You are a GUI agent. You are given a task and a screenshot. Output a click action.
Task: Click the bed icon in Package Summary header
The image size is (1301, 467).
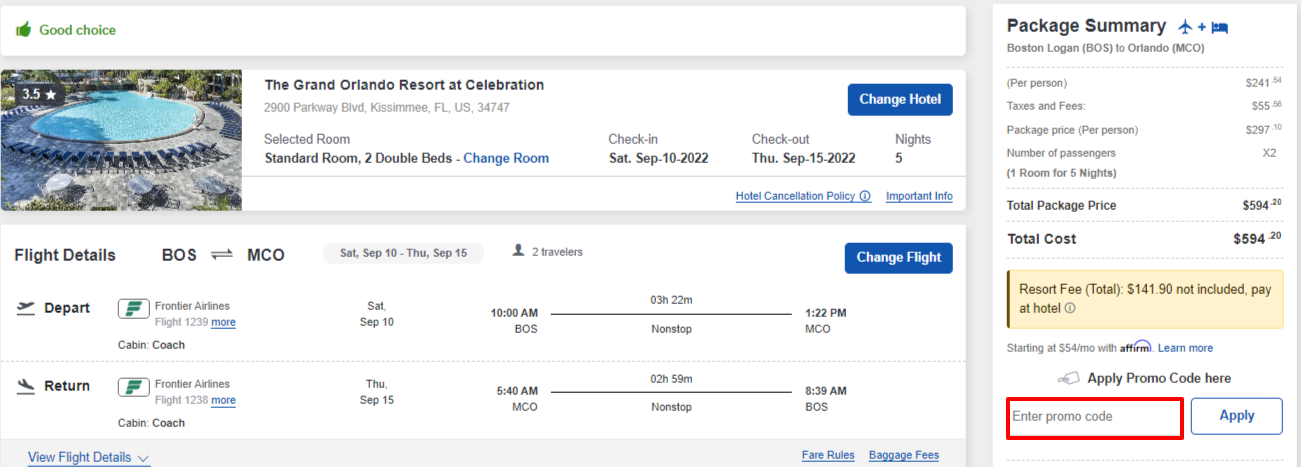1219,27
